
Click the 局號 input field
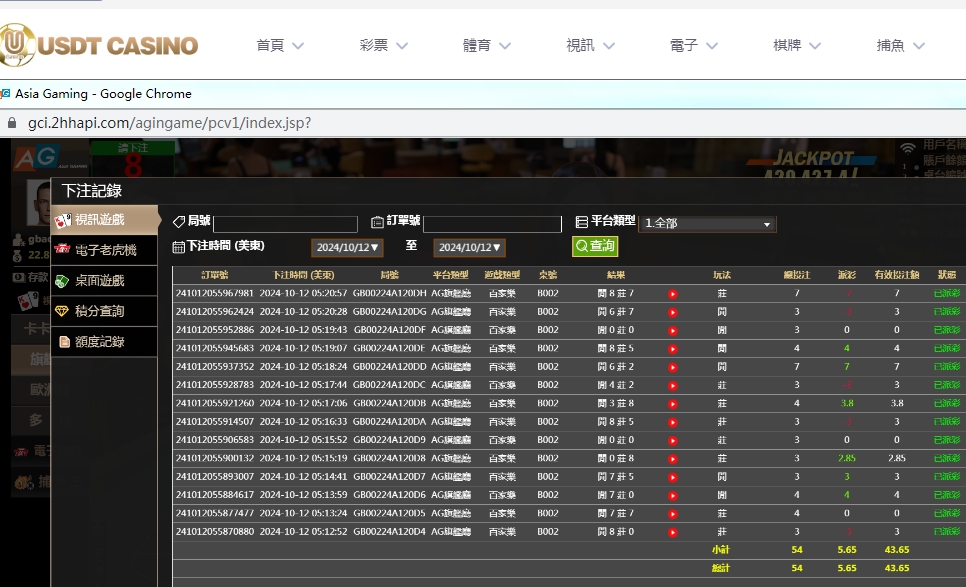click(285, 224)
